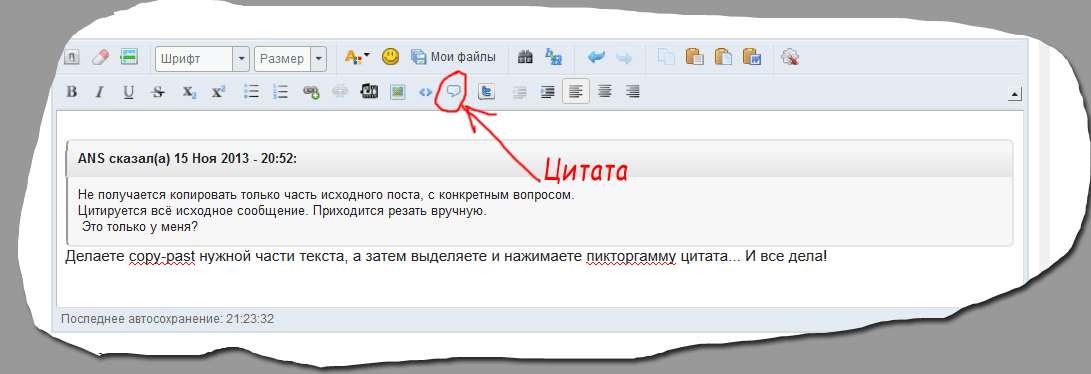The width and height of the screenshot is (1091, 374).
Task: Click 'Последнее автосохранение: 21:23:32' status text
Action: tap(168, 319)
